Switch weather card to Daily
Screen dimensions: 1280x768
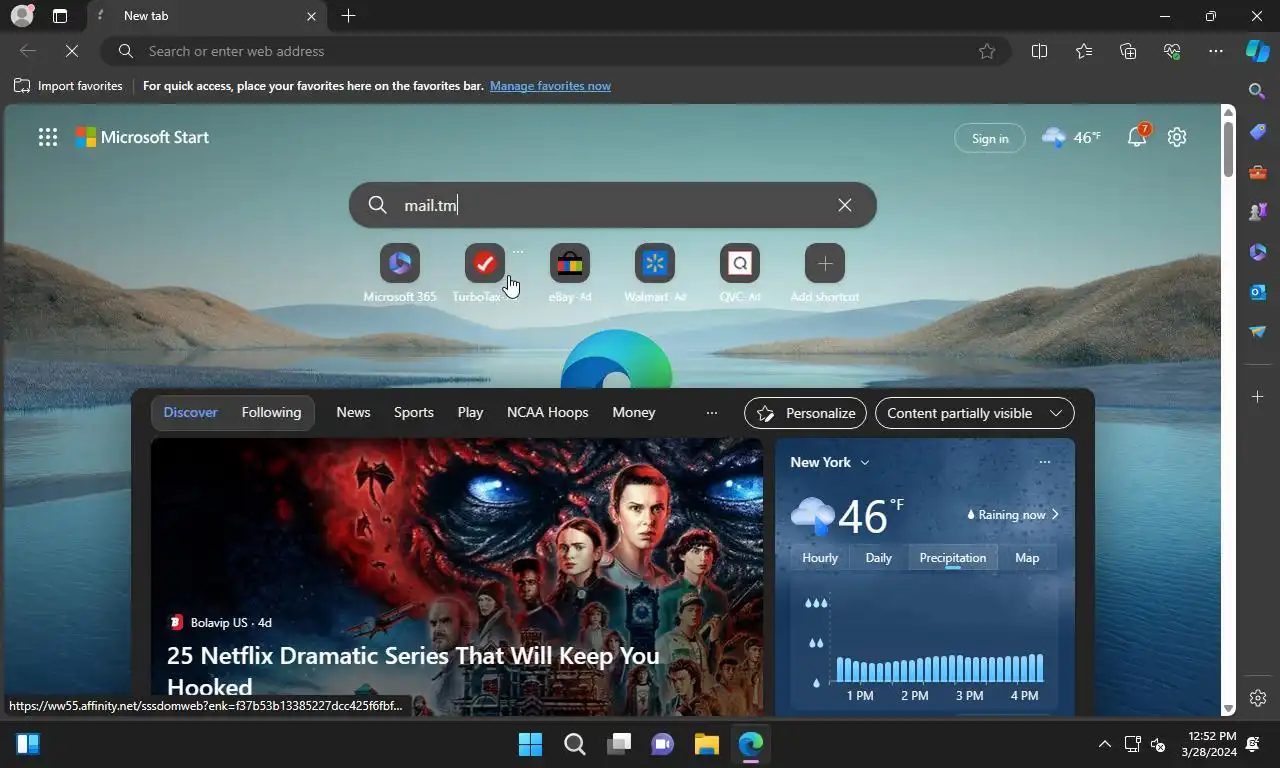pos(878,558)
